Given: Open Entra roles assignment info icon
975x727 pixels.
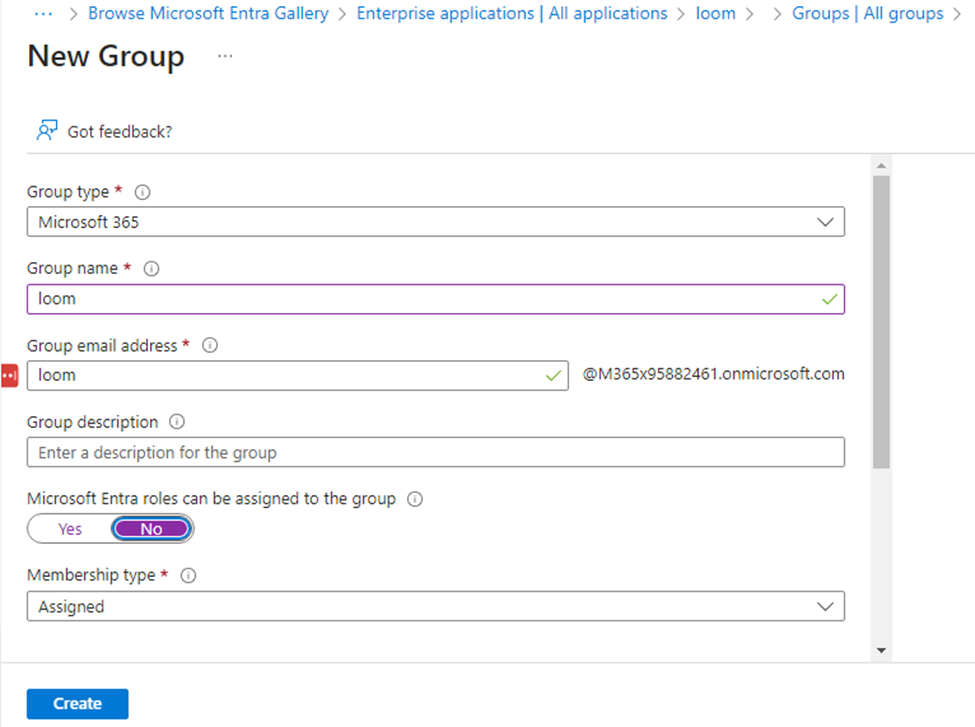Looking at the screenshot, I should (415, 499).
